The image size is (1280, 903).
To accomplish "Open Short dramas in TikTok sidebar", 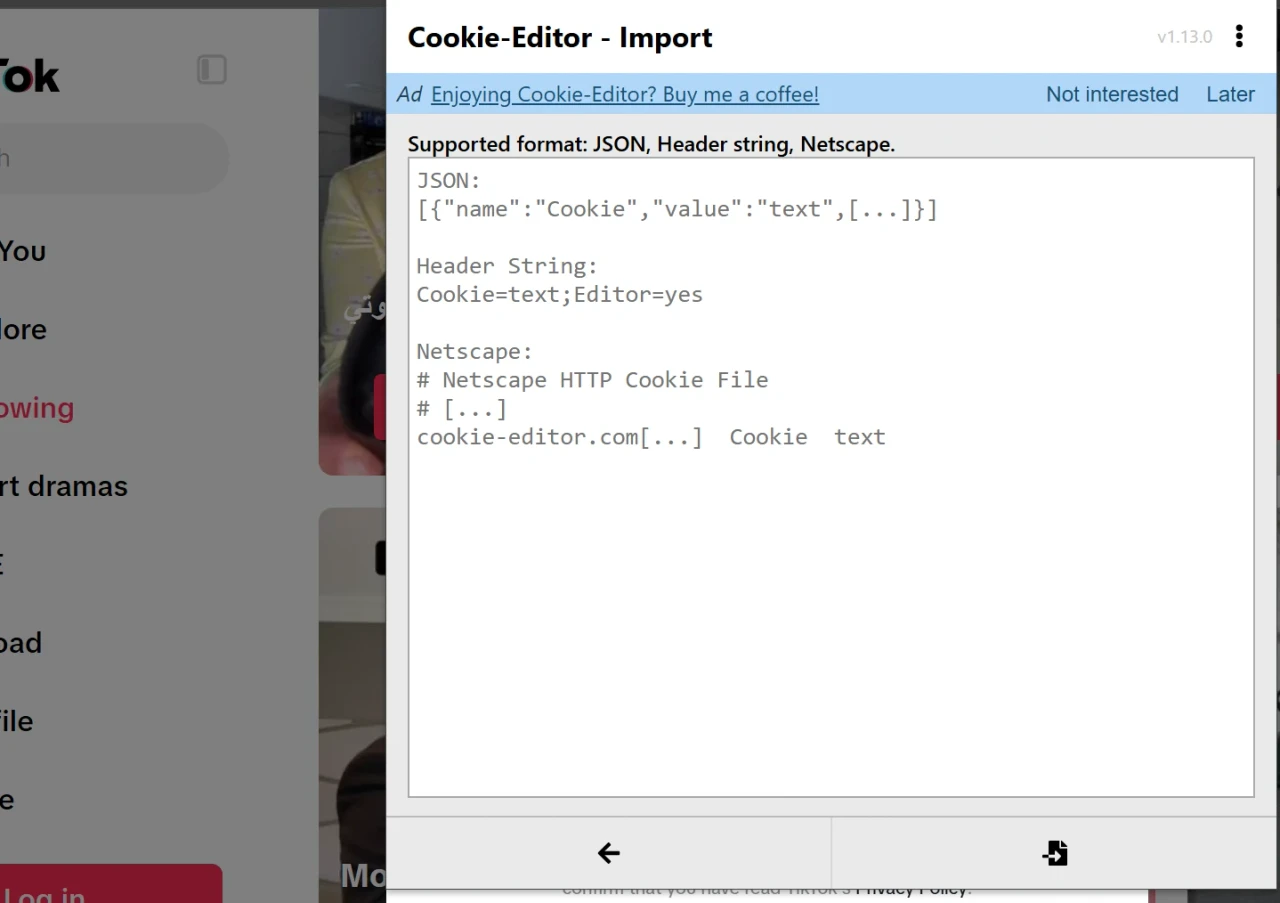I will [64, 486].
